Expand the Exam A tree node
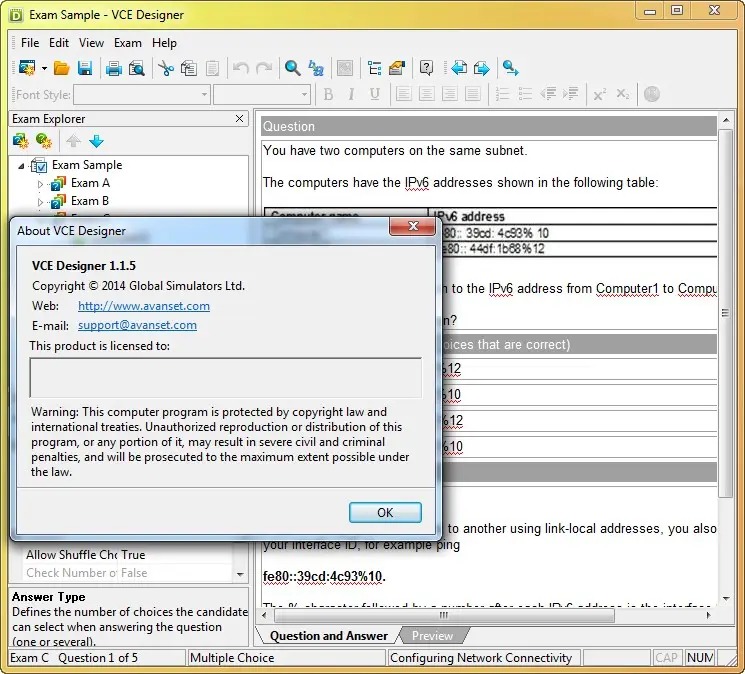Screen dimensions: 745x674 40,184
